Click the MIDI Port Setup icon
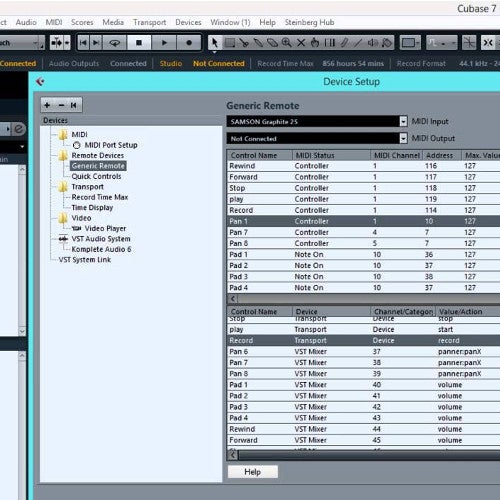Screen dimensions: 500x500 pos(77,145)
